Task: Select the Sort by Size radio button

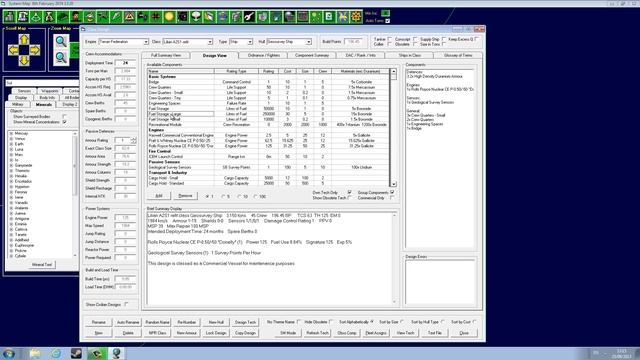Action: 402,322
